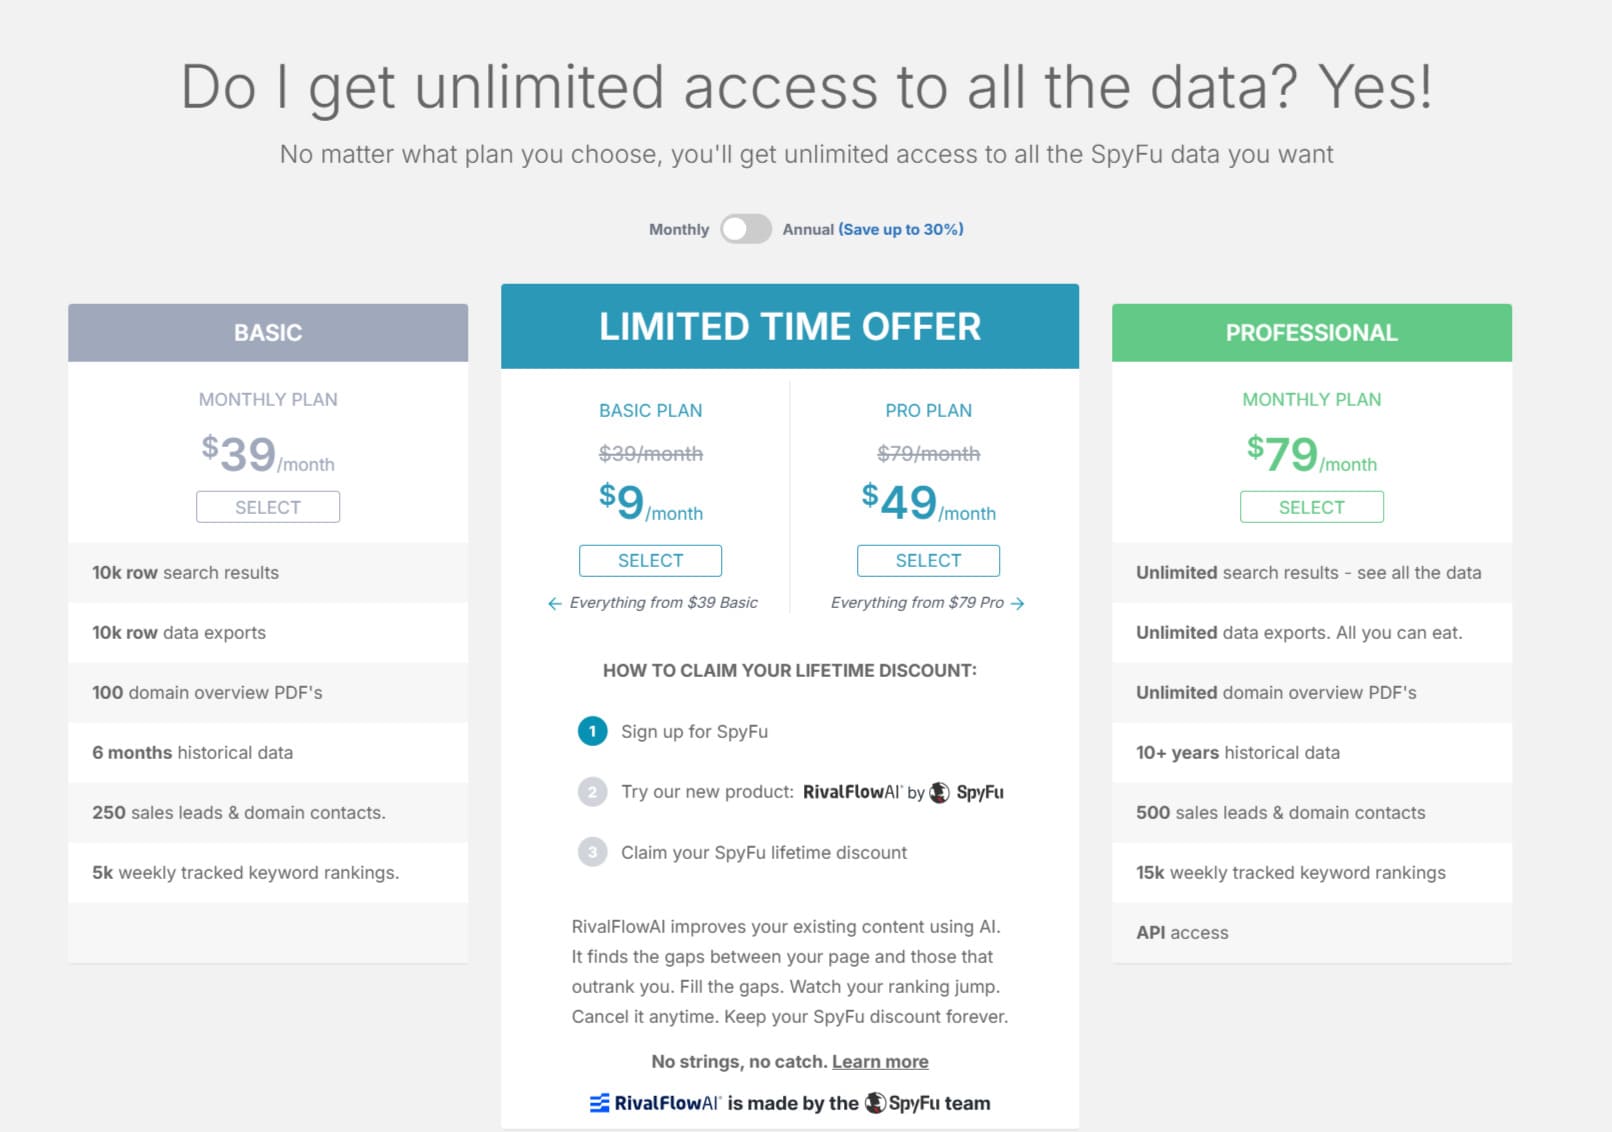The width and height of the screenshot is (1612, 1132).
Task: Click the BASIC plan header
Action: (x=268, y=333)
